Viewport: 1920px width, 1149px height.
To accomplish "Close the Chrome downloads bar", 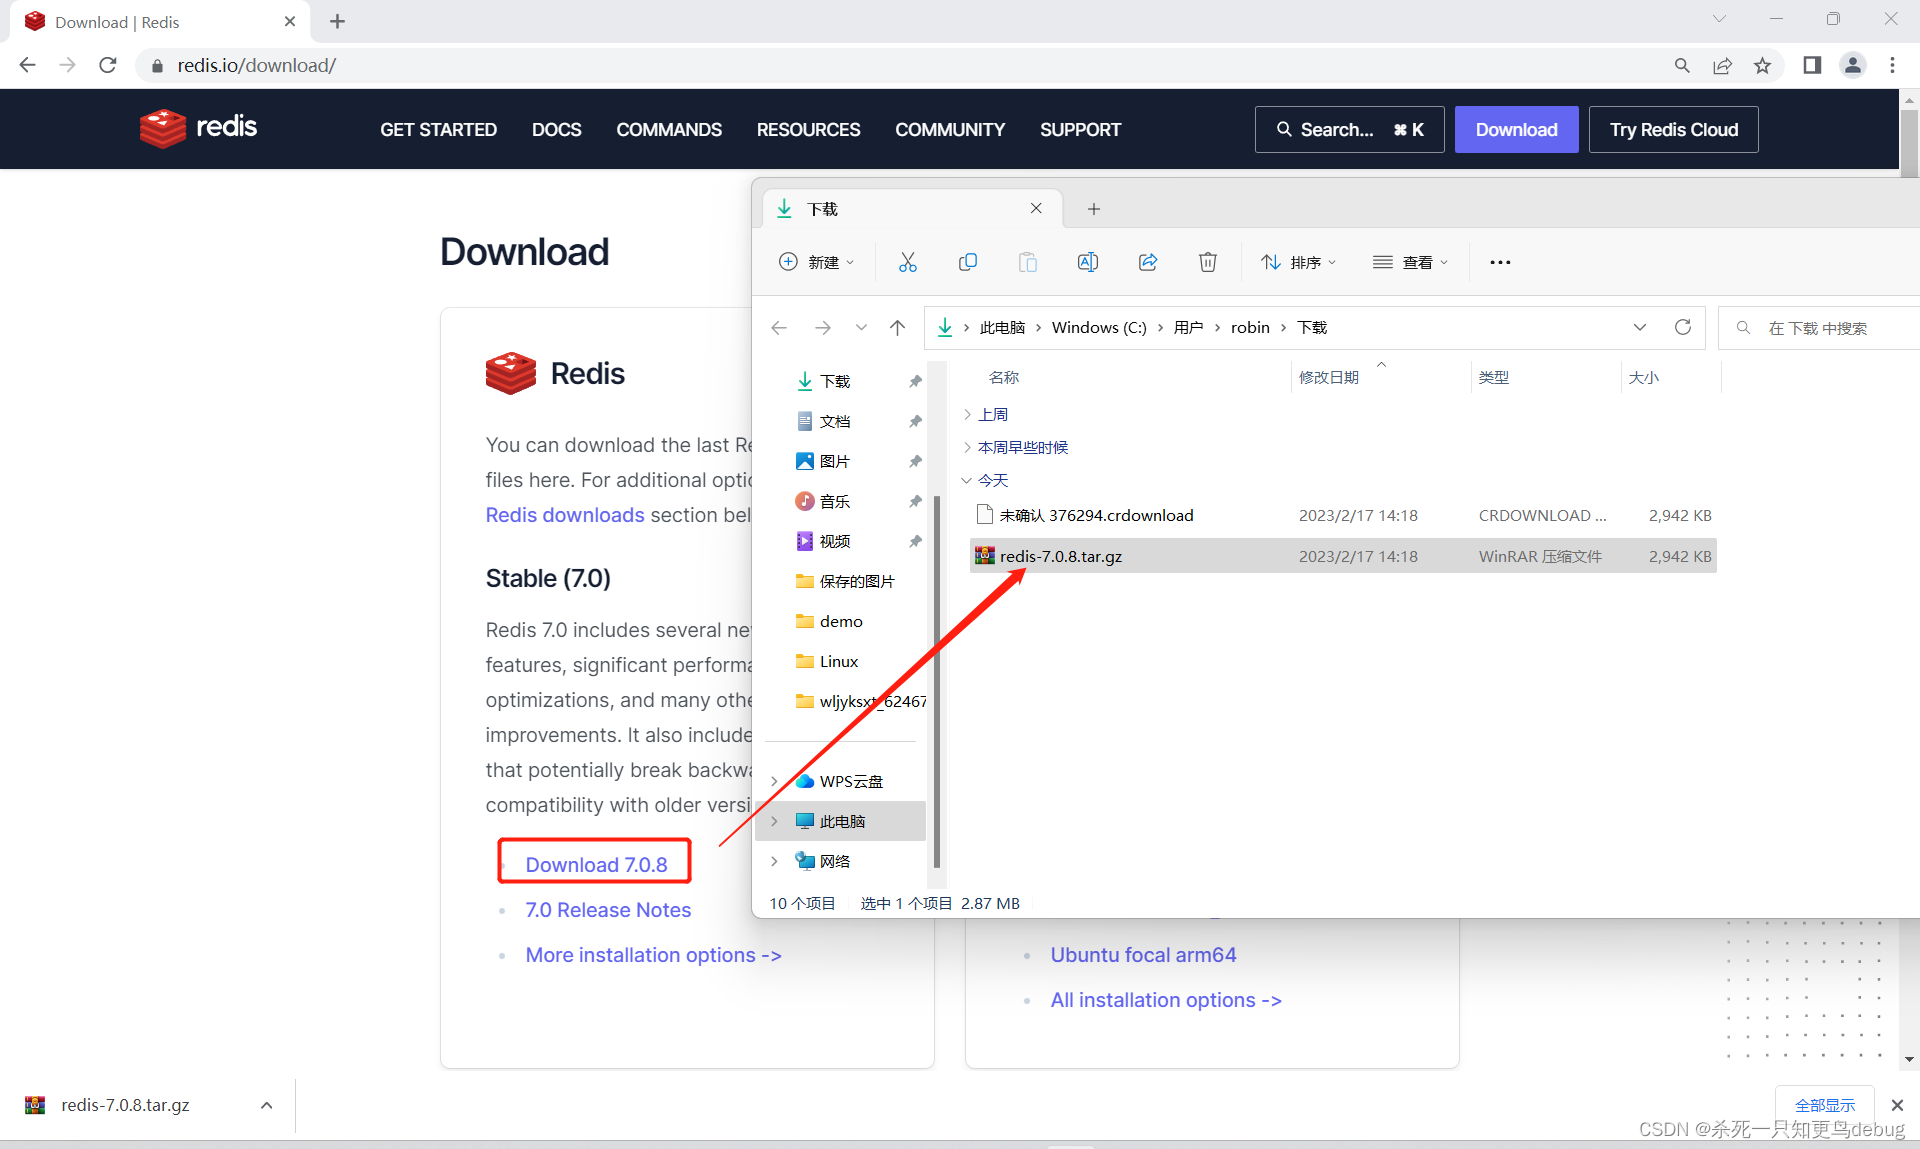I will coord(1897,1105).
